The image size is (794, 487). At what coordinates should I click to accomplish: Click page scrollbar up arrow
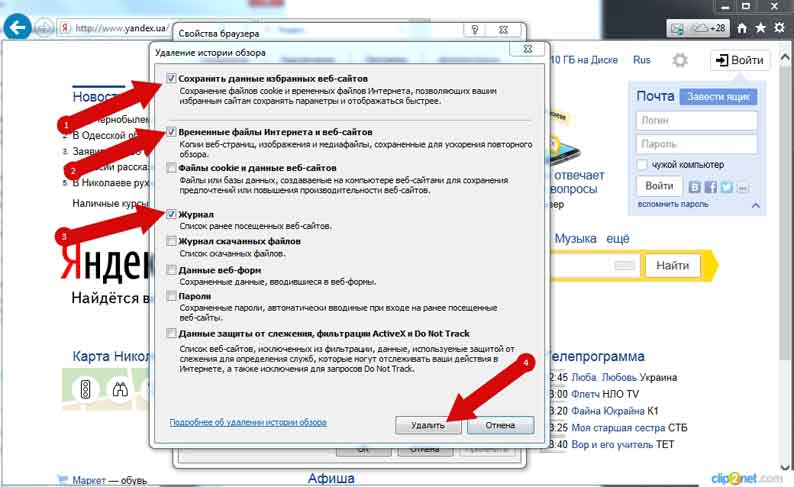click(785, 56)
